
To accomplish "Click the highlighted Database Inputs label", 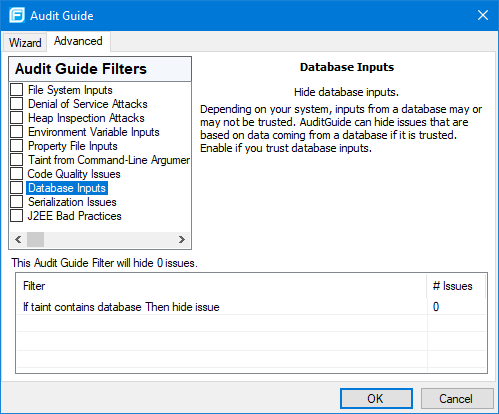I will [67, 188].
